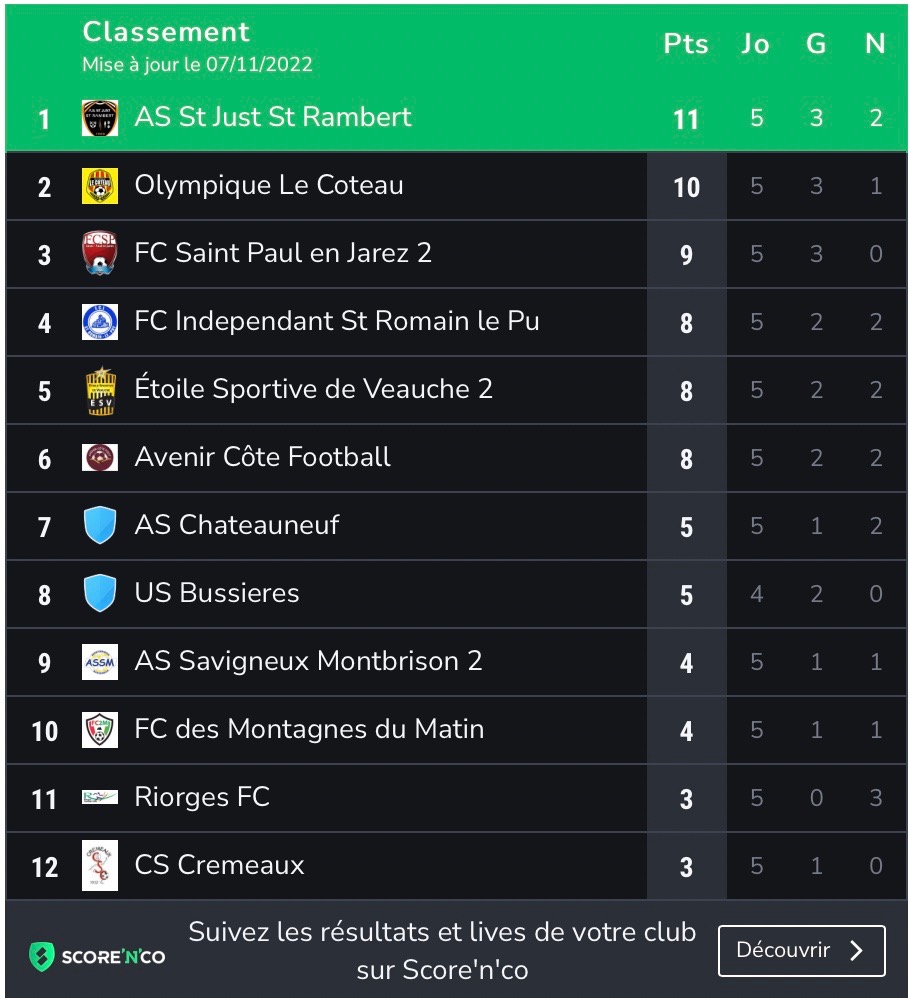
Task: Click the AS St Just St Rambert club logo
Action: click(100, 118)
